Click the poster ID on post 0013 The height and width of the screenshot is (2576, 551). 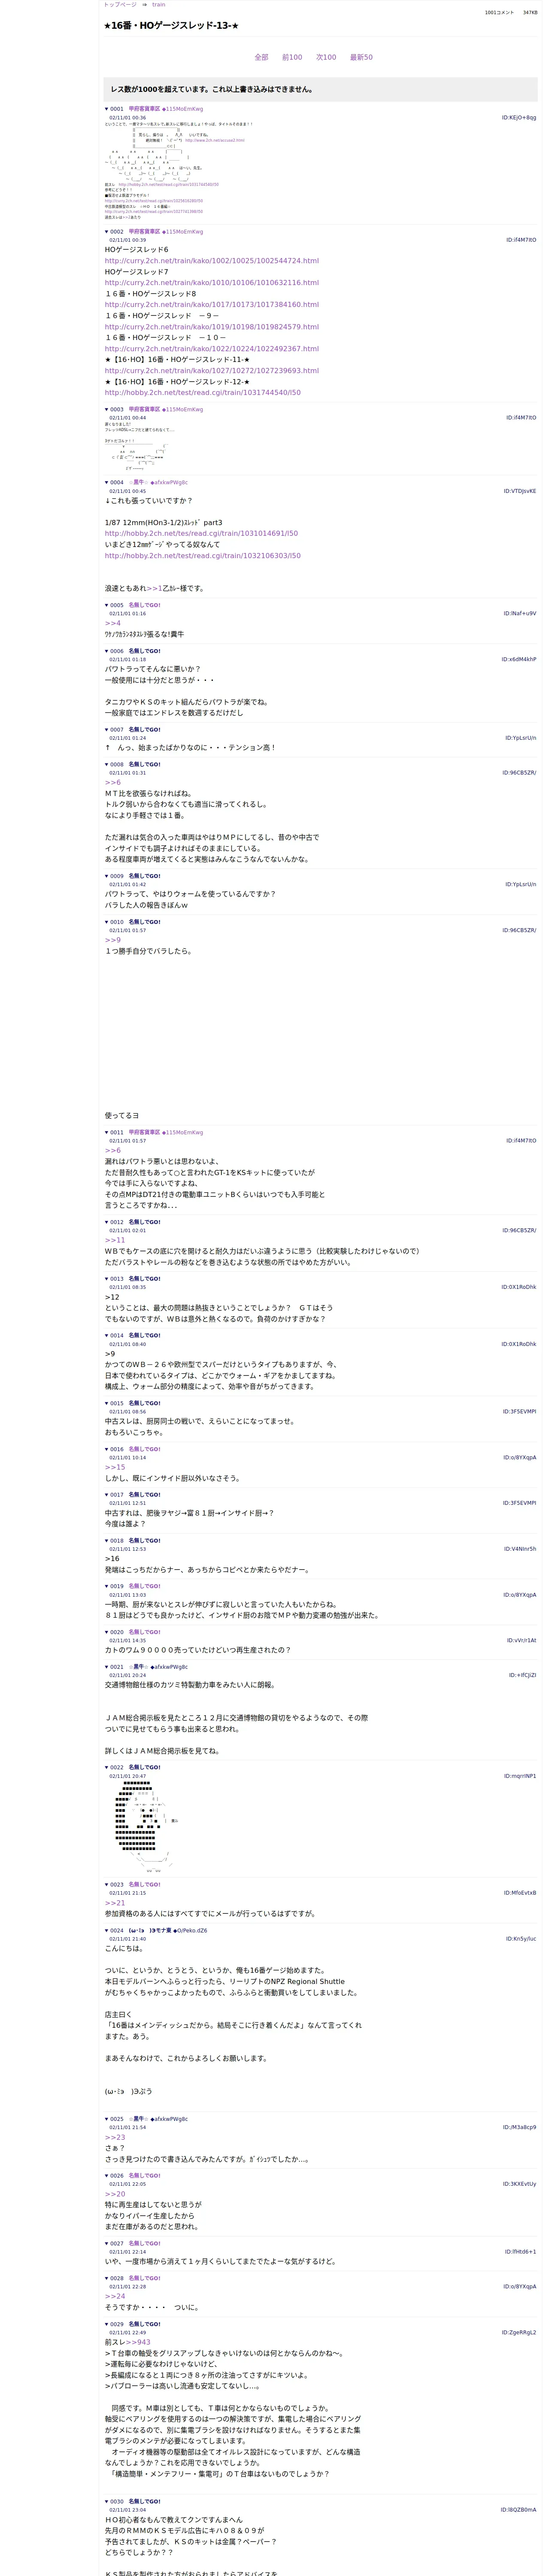click(x=519, y=1287)
